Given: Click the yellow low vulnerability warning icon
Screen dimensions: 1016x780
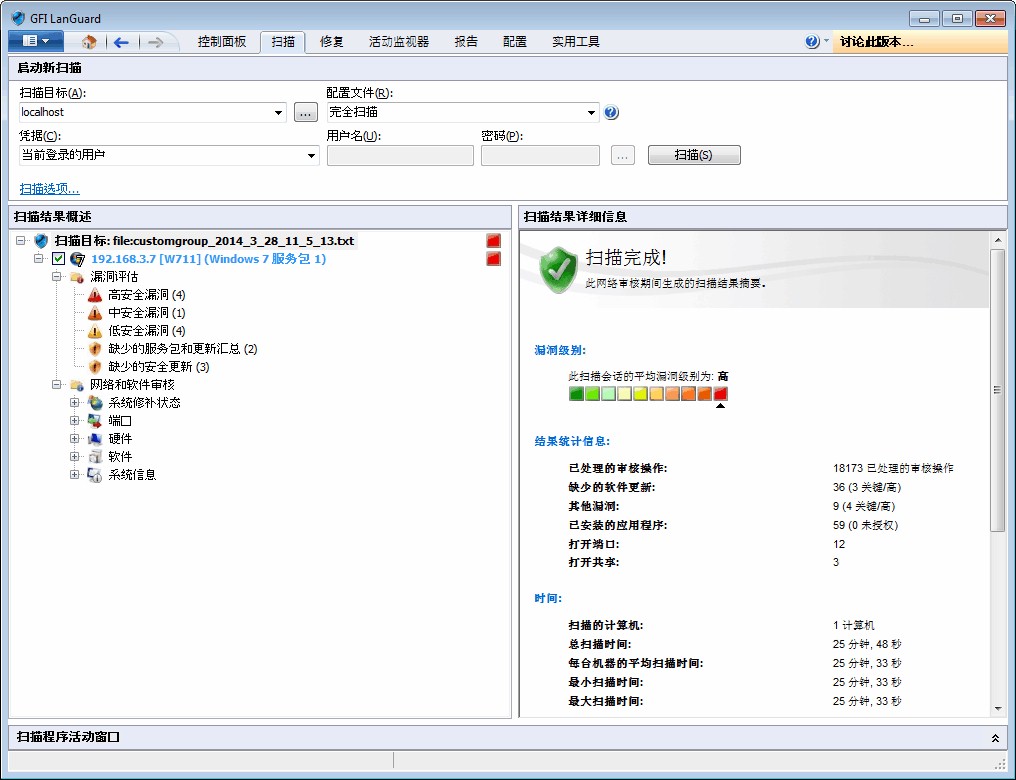Looking at the screenshot, I should [x=95, y=332].
